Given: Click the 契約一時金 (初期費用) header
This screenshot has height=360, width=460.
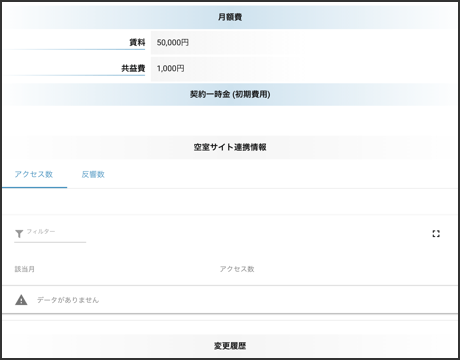Looking at the screenshot, I should [230, 94].
